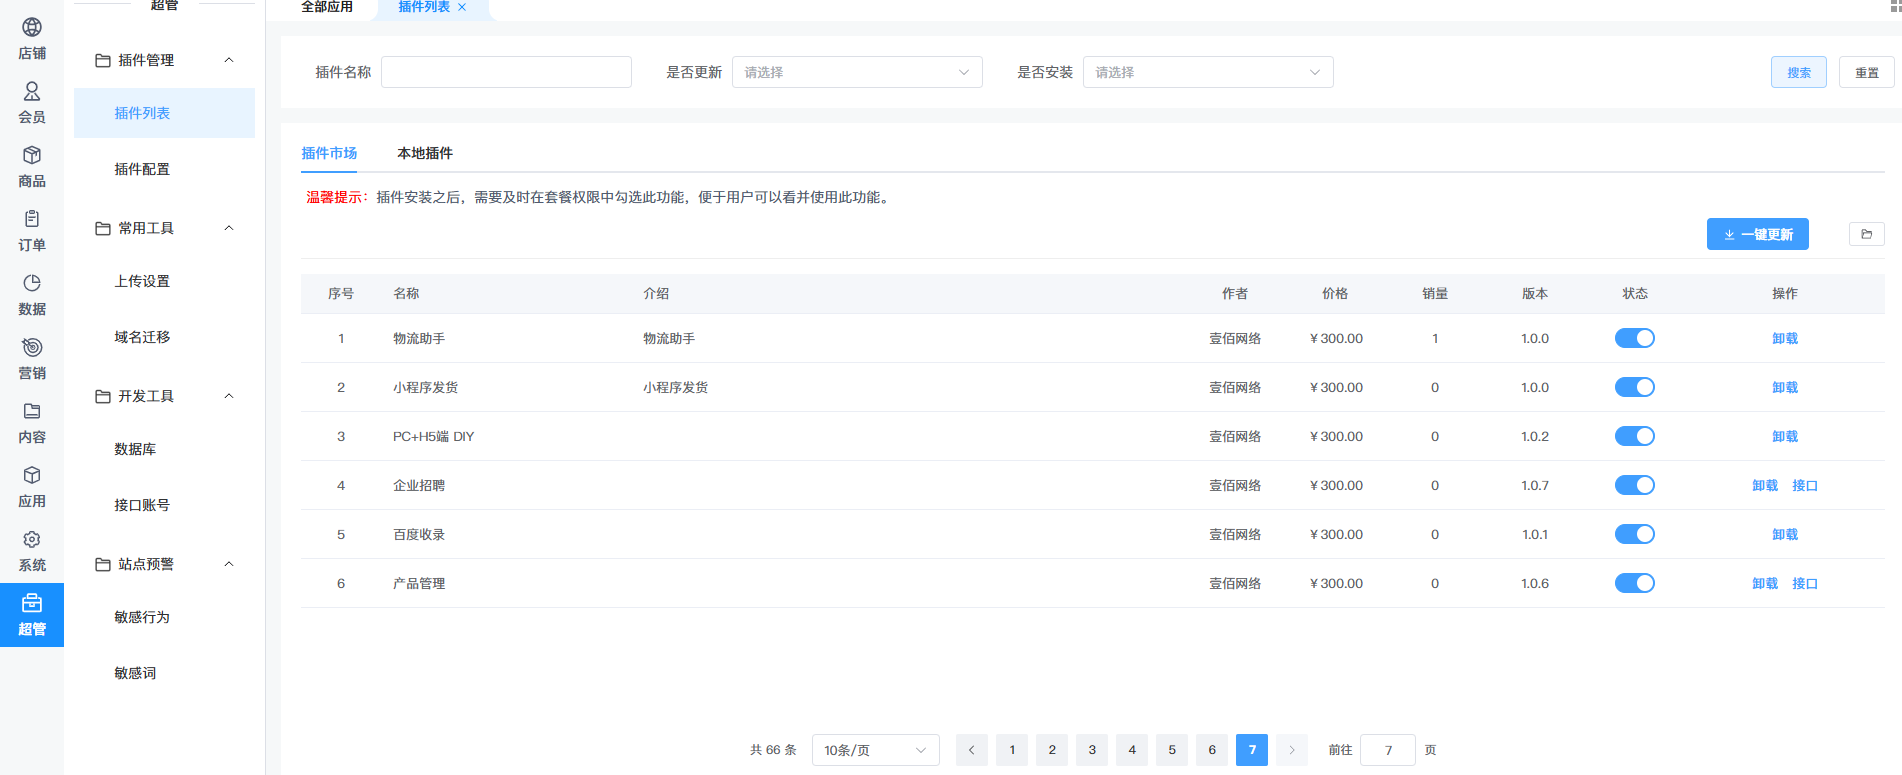Viewport: 1902px width, 775px height.
Task: Collapse the 开发工具 menu group chevron
Action: tap(229, 396)
